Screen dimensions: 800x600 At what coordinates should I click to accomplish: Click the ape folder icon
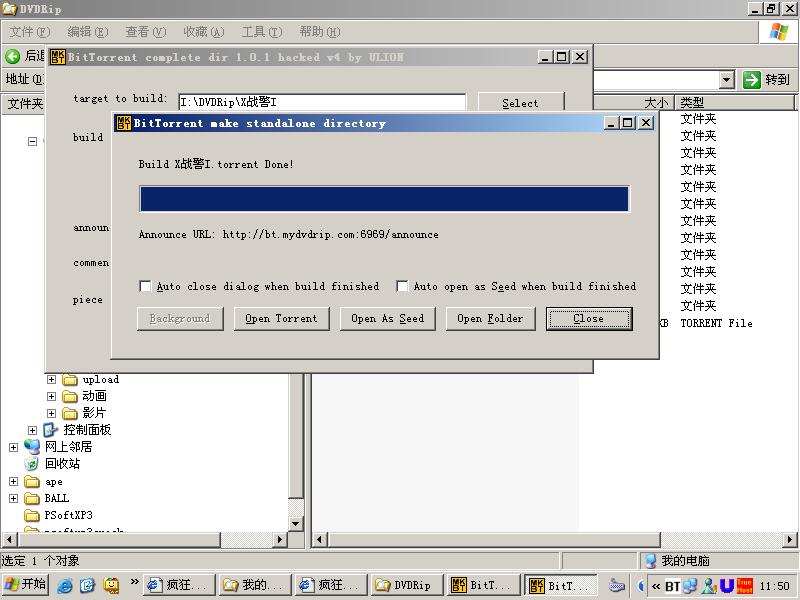pyautogui.click(x=32, y=482)
